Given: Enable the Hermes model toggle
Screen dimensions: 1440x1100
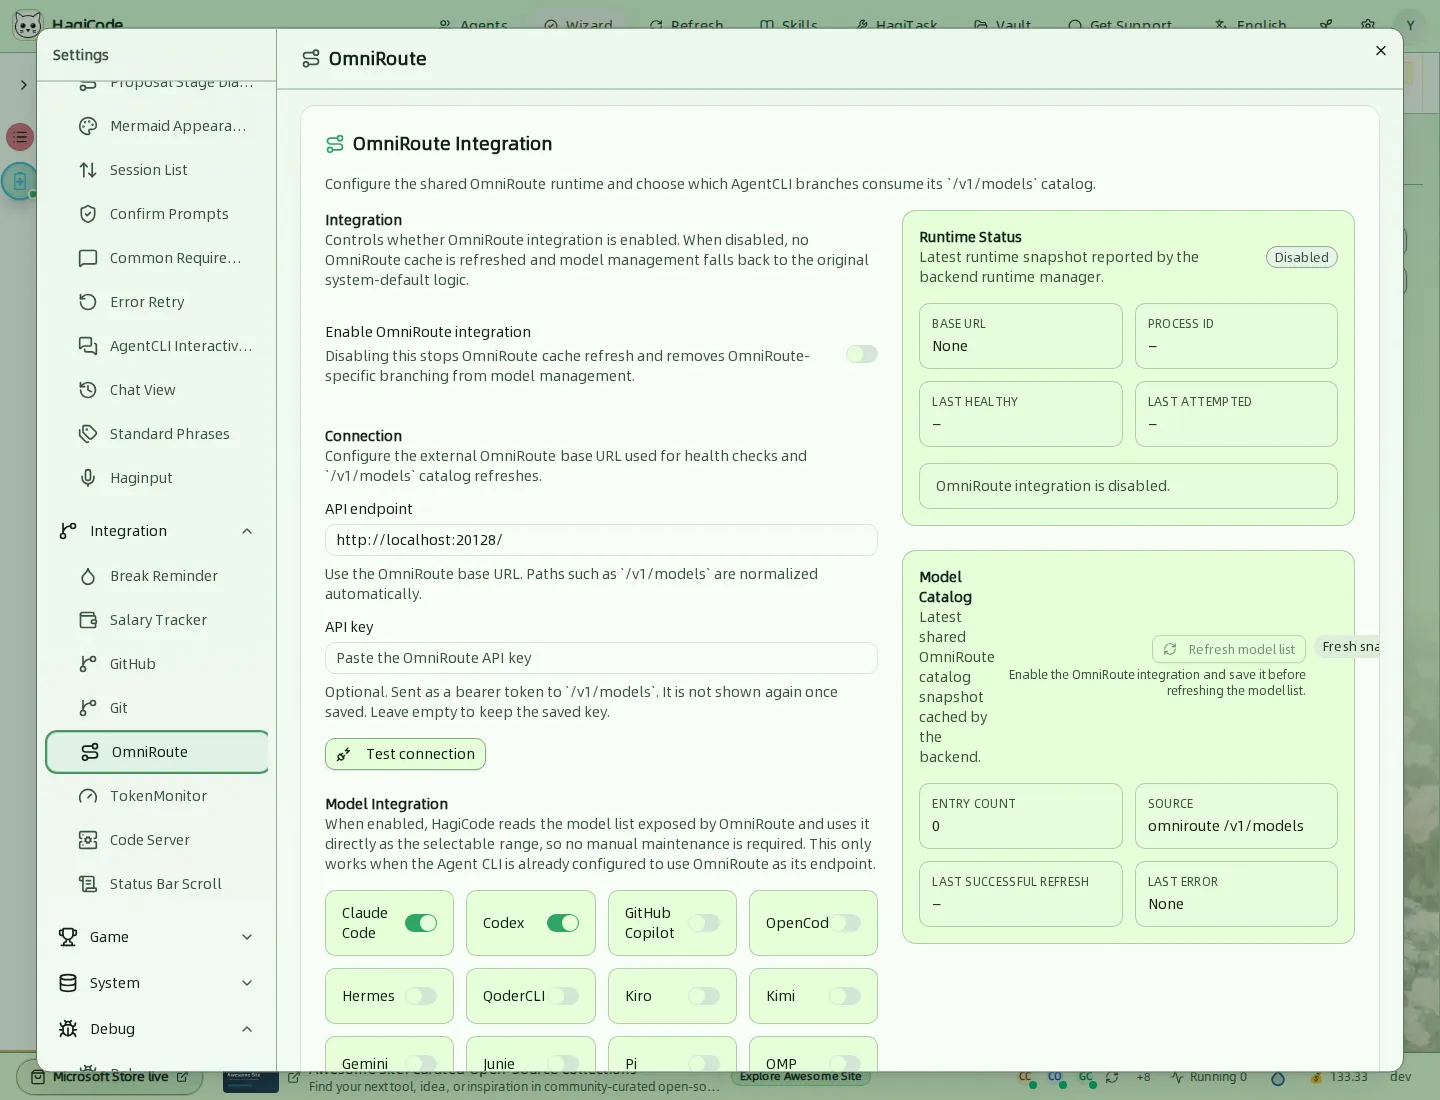Looking at the screenshot, I should coord(421,996).
